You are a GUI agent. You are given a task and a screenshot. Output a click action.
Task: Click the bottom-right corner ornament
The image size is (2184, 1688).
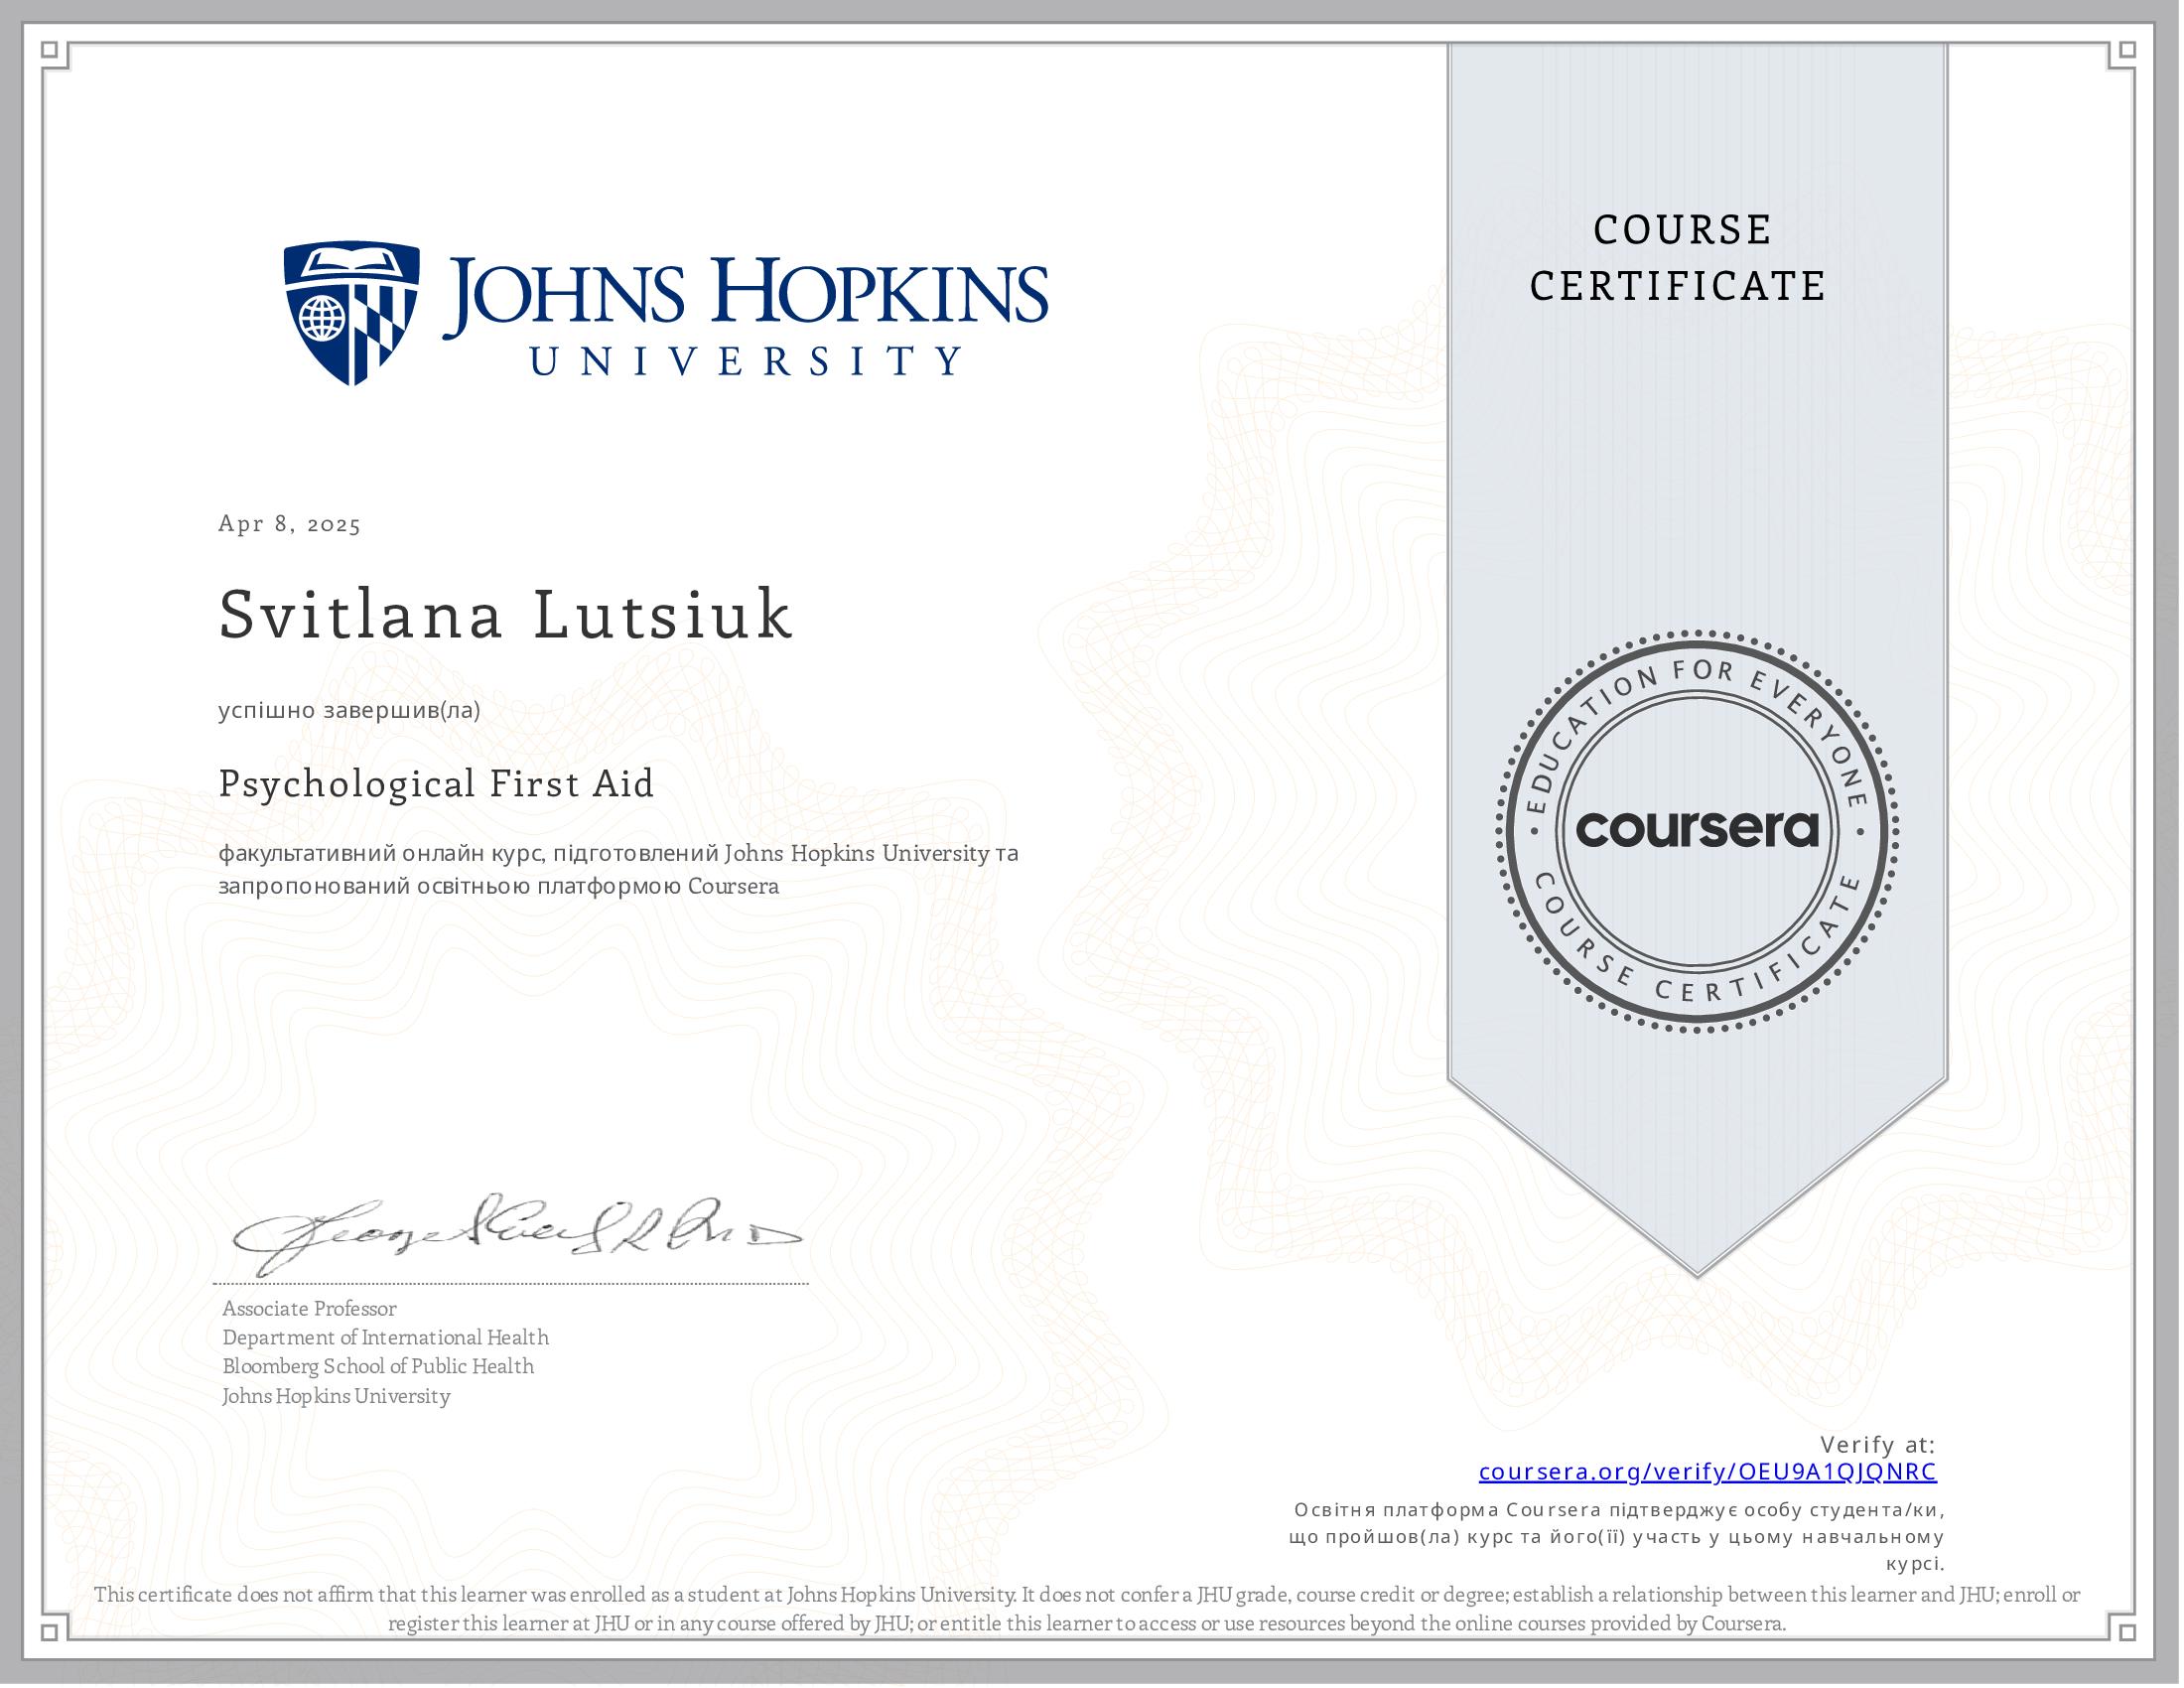2129,1633
